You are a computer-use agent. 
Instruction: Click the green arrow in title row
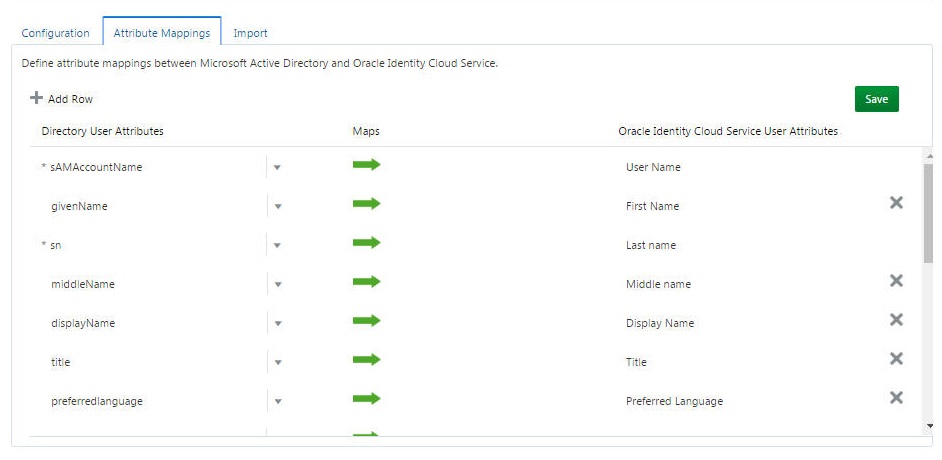coord(366,360)
